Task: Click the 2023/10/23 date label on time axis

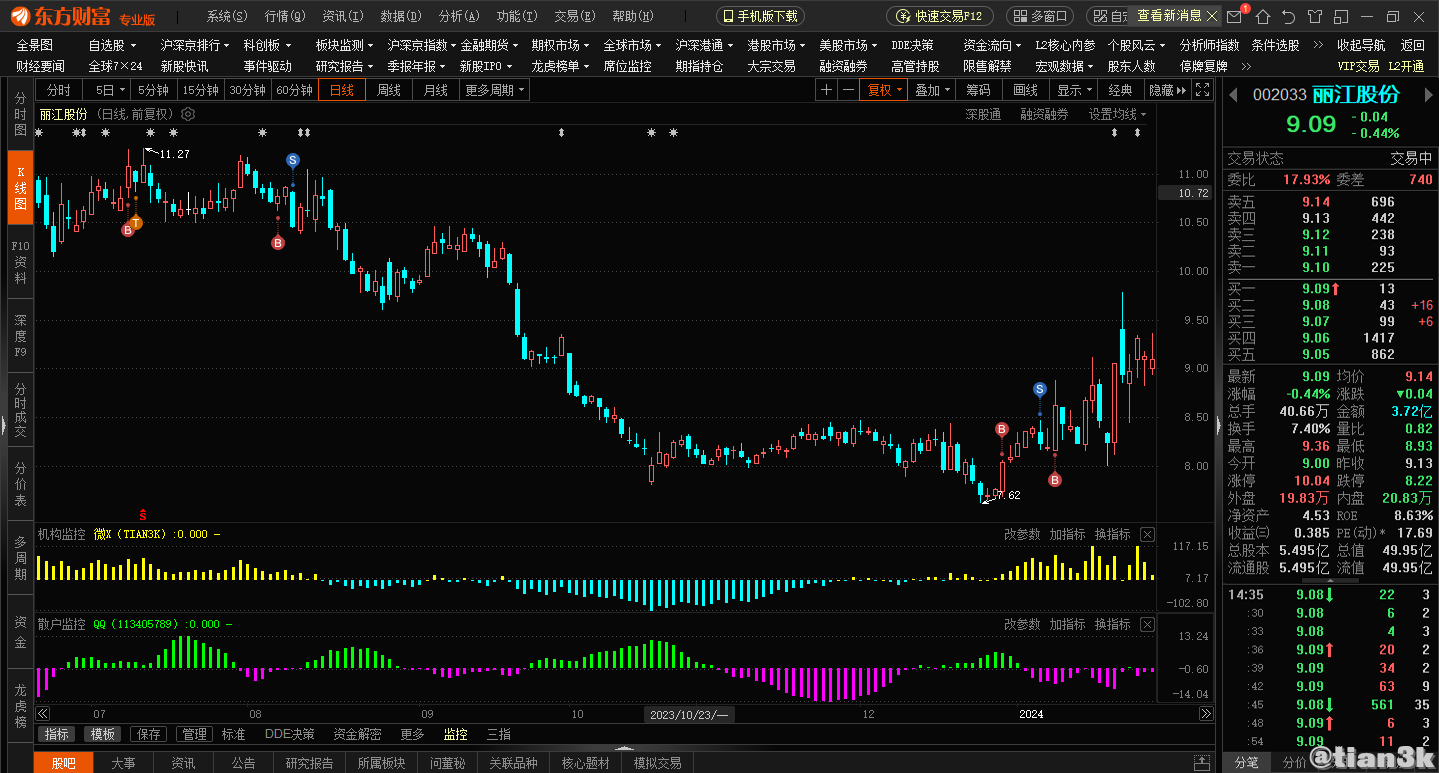Action: coord(688,714)
